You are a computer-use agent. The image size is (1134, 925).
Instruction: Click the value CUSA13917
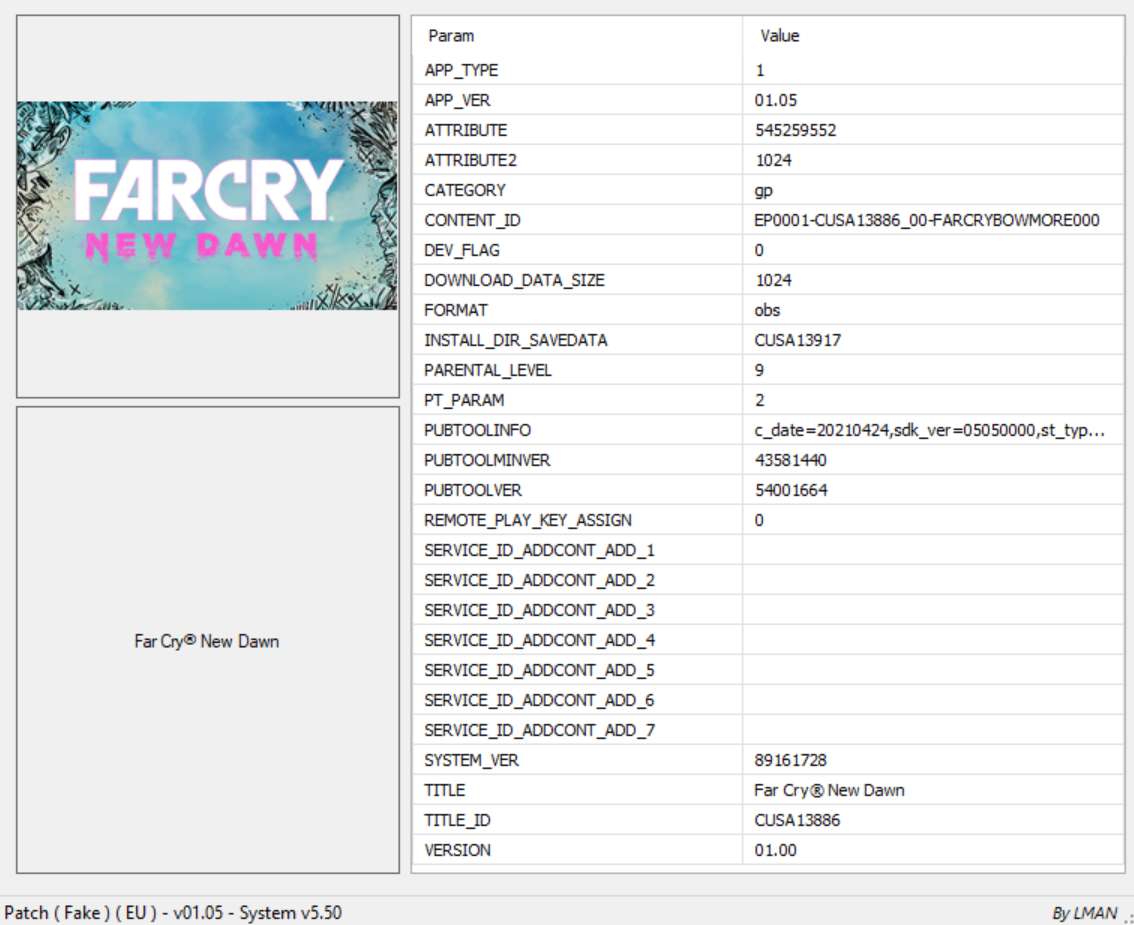[x=798, y=340]
